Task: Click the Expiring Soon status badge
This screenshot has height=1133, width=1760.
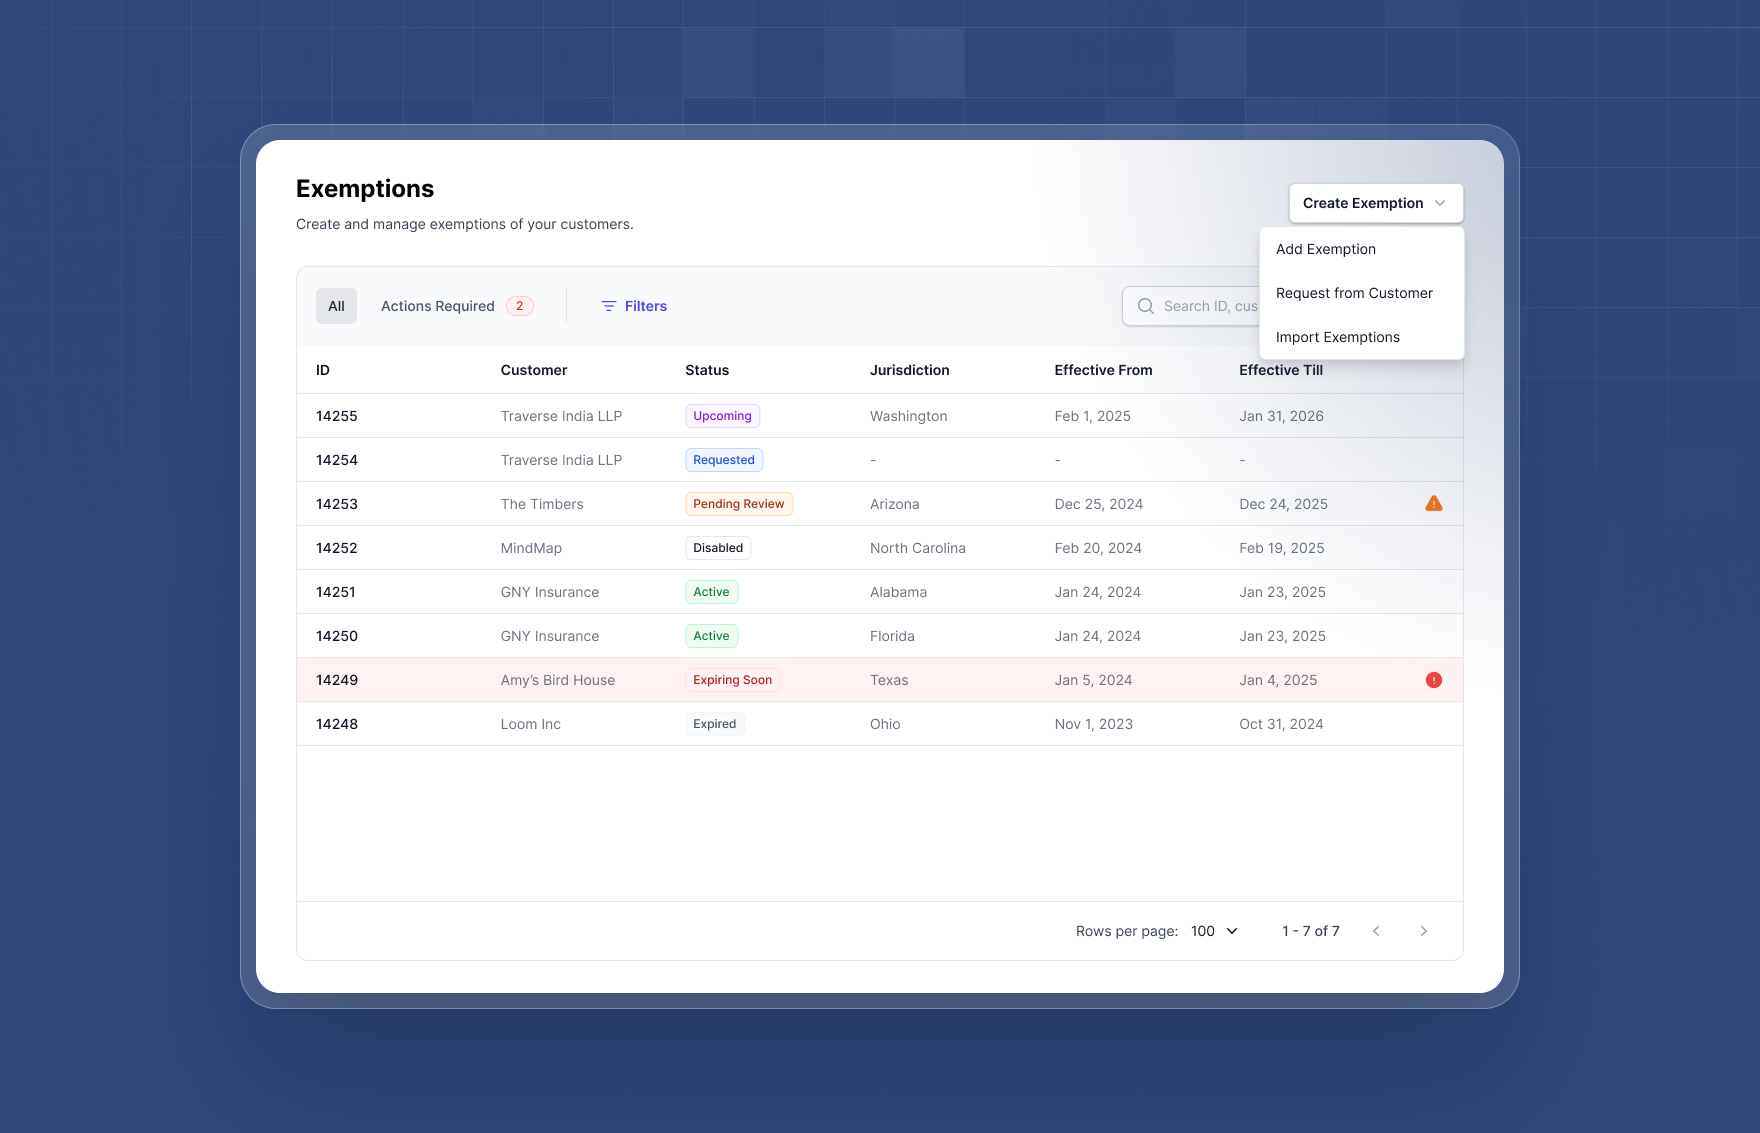Action: point(733,680)
